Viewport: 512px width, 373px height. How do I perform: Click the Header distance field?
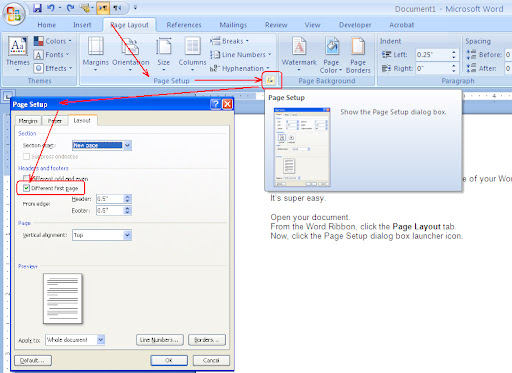coord(110,199)
